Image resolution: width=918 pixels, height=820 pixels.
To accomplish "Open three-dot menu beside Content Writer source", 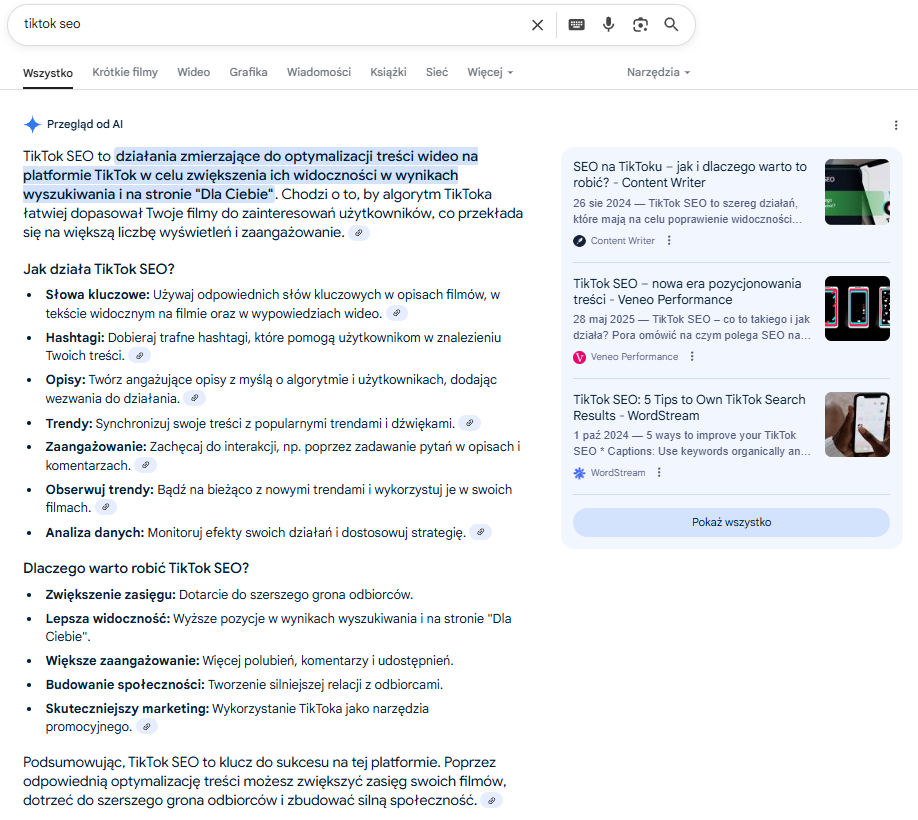I will [x=669, y=240].
